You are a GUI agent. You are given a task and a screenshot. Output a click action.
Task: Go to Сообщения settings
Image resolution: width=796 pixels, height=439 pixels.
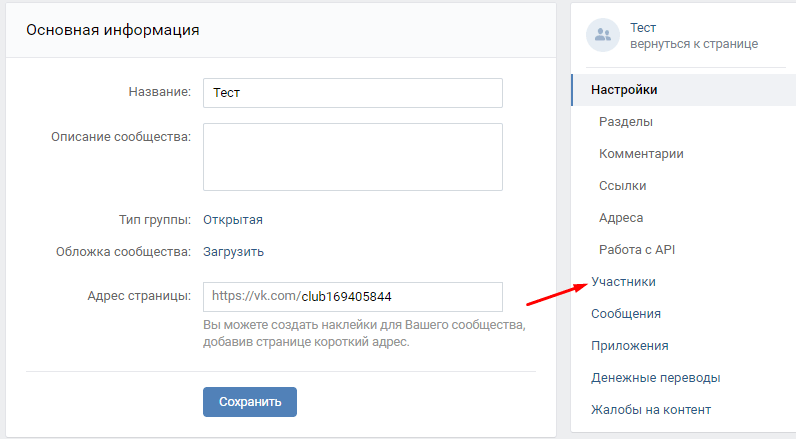pos(625,314)
